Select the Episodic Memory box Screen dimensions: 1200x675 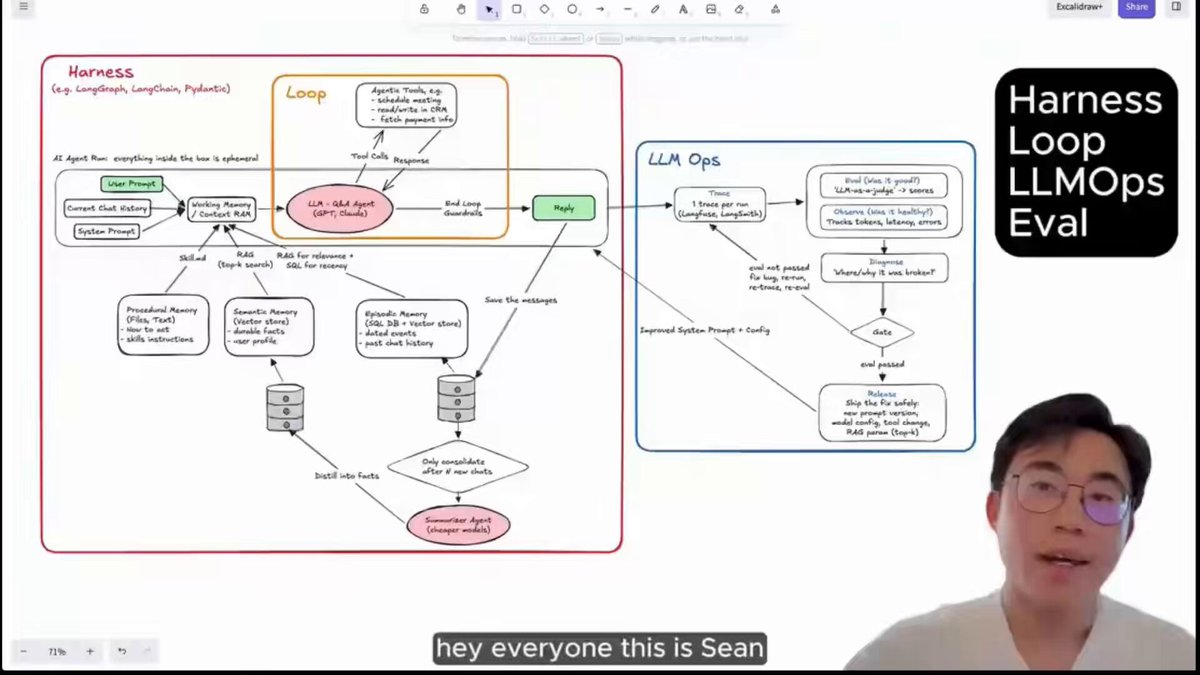click(x=411, y=329)
